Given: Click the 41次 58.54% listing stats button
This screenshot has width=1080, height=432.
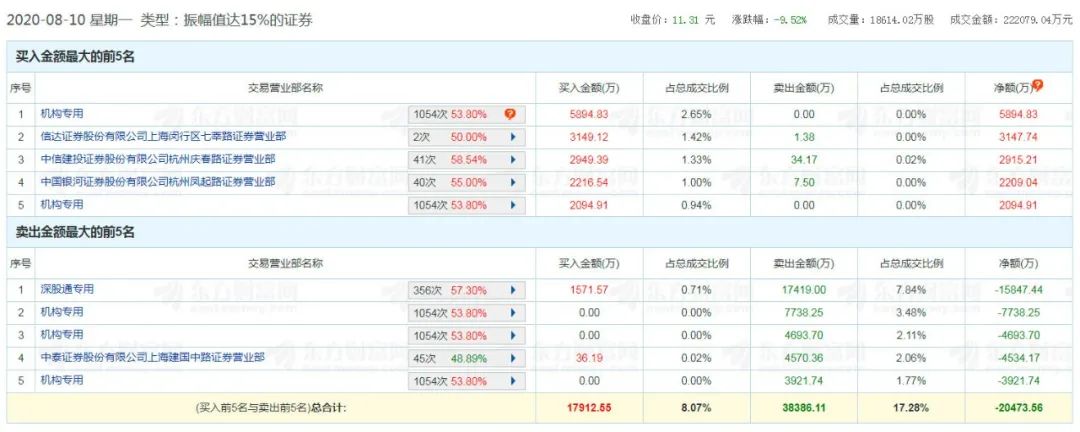Looking at the screenshot, I should pos(466,160).
